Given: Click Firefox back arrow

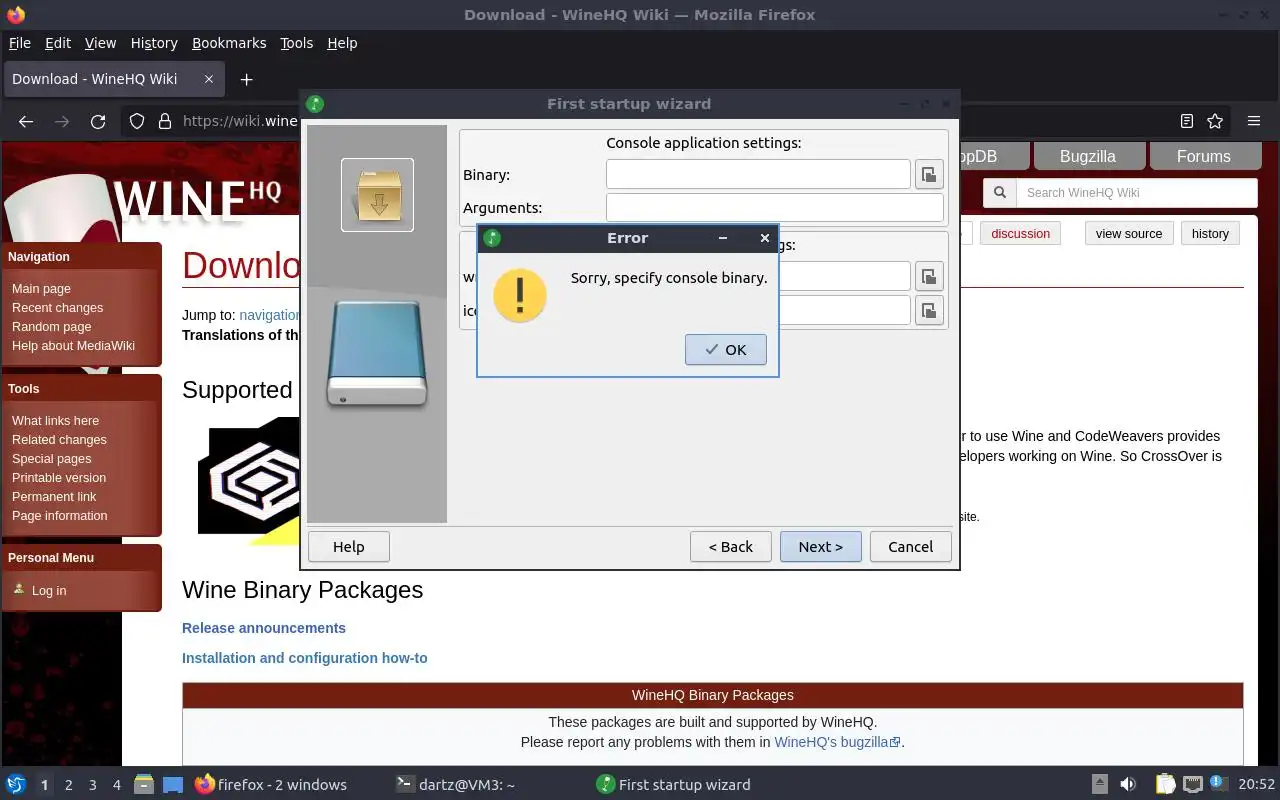Looking at the screenshot, I should pos(26,121).
